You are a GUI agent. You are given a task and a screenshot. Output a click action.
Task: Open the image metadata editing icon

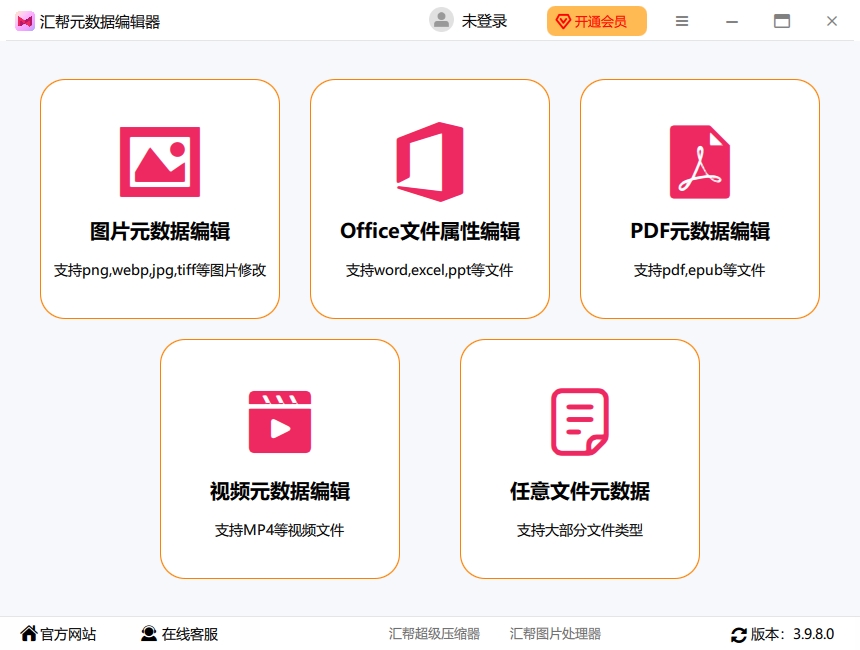tap(160, 162)
